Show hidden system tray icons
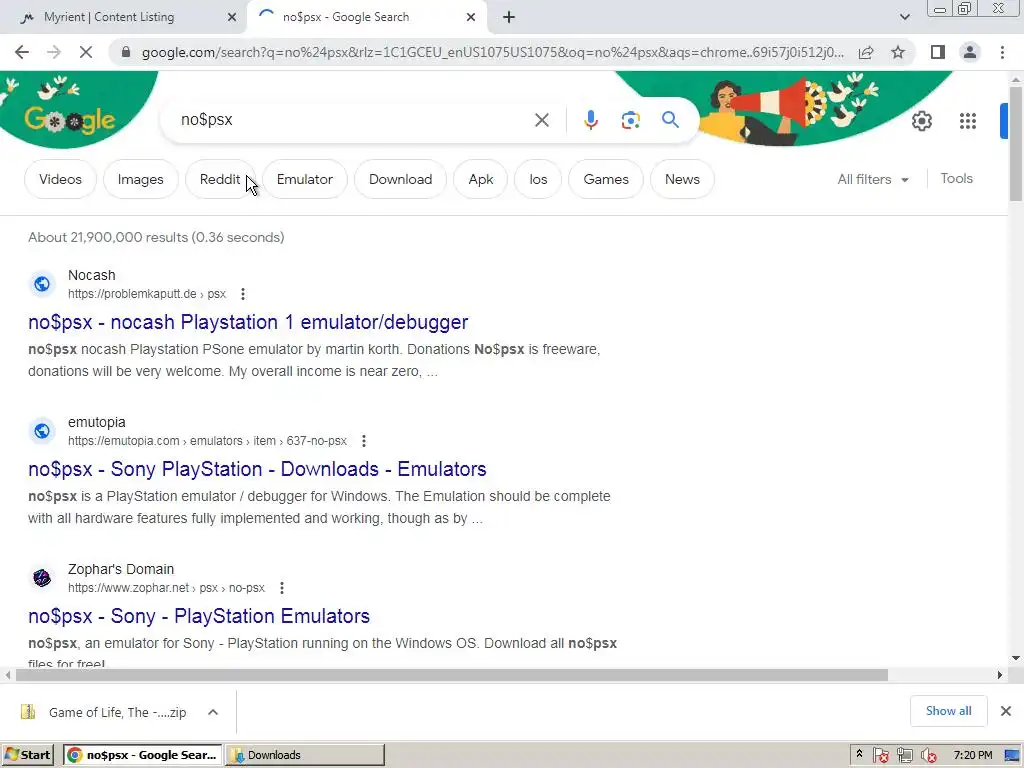1024x768 pixels. [x=859, y=754]
